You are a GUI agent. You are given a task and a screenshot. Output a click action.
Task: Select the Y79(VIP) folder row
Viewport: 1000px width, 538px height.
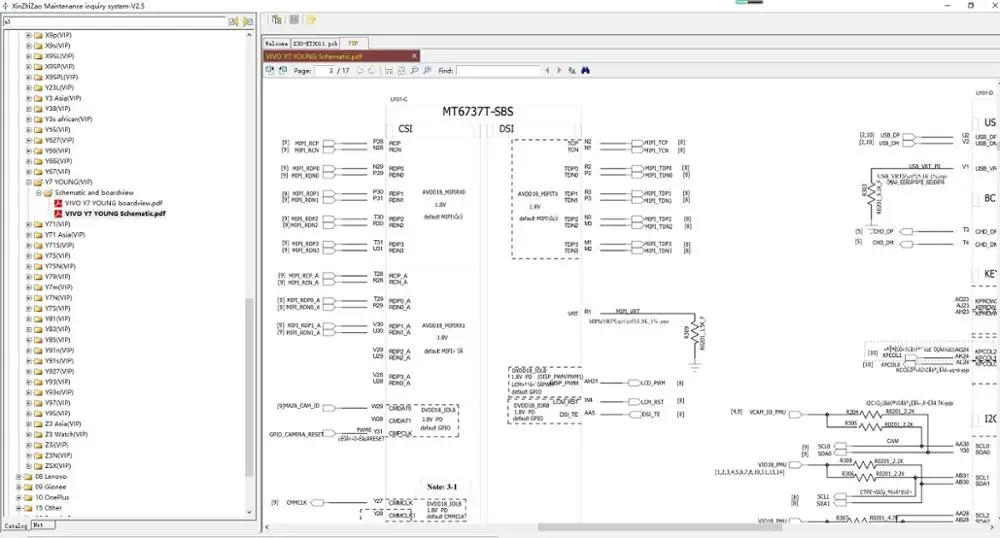point(57,277)
